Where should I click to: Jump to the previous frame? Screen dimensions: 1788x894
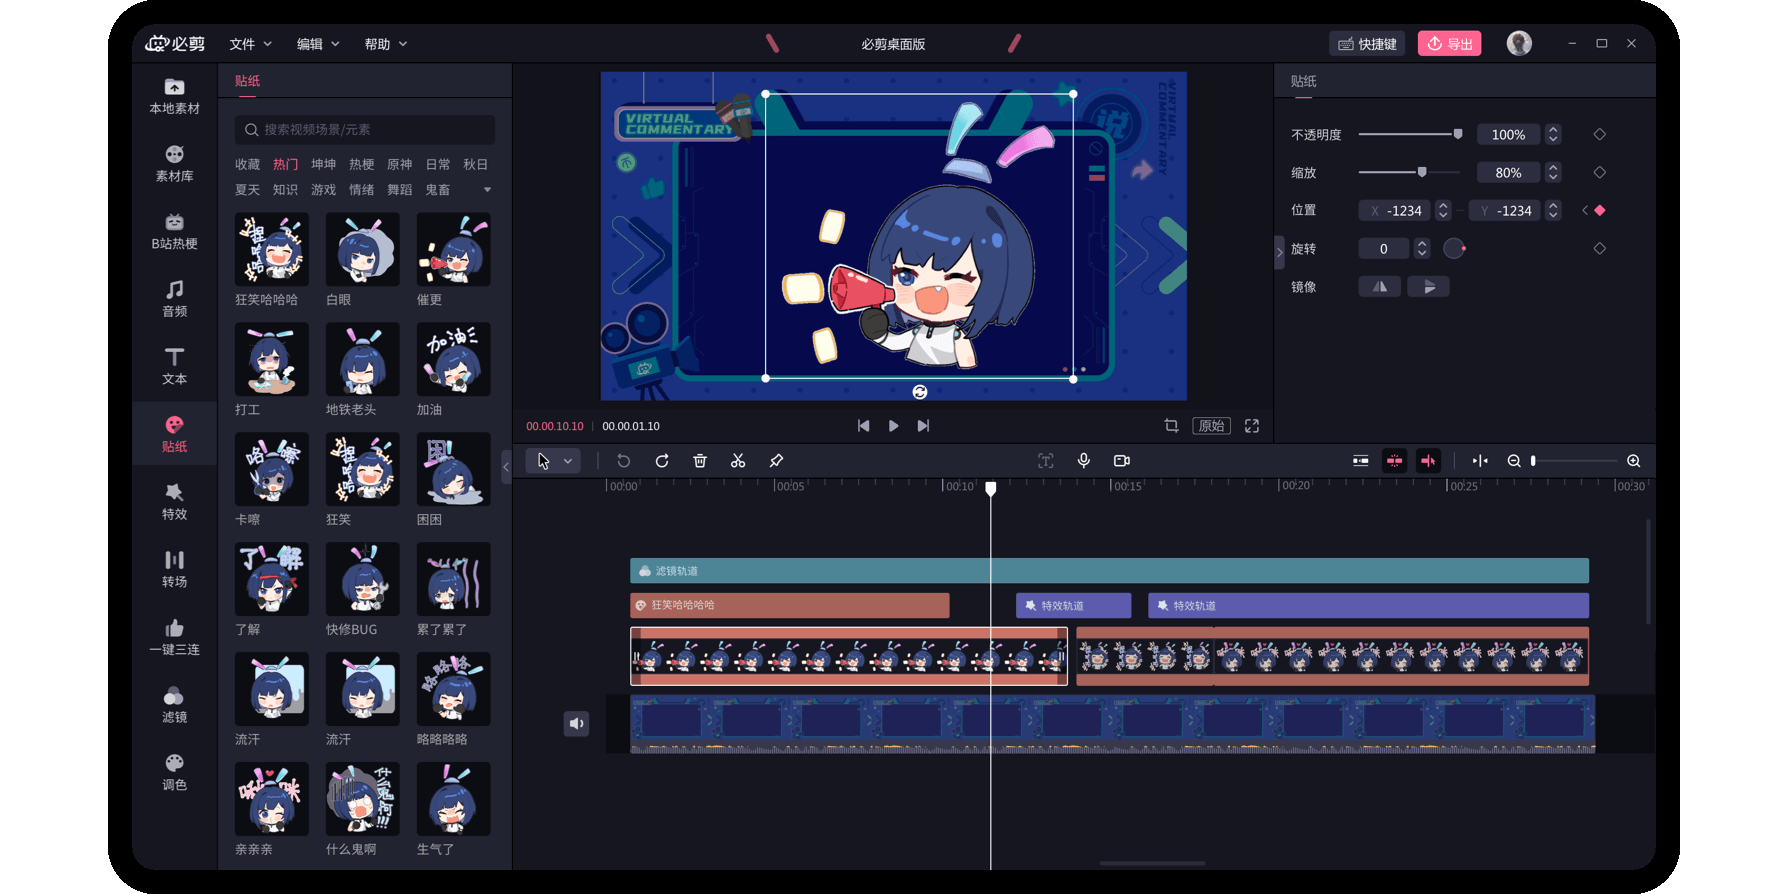point(864,426)
